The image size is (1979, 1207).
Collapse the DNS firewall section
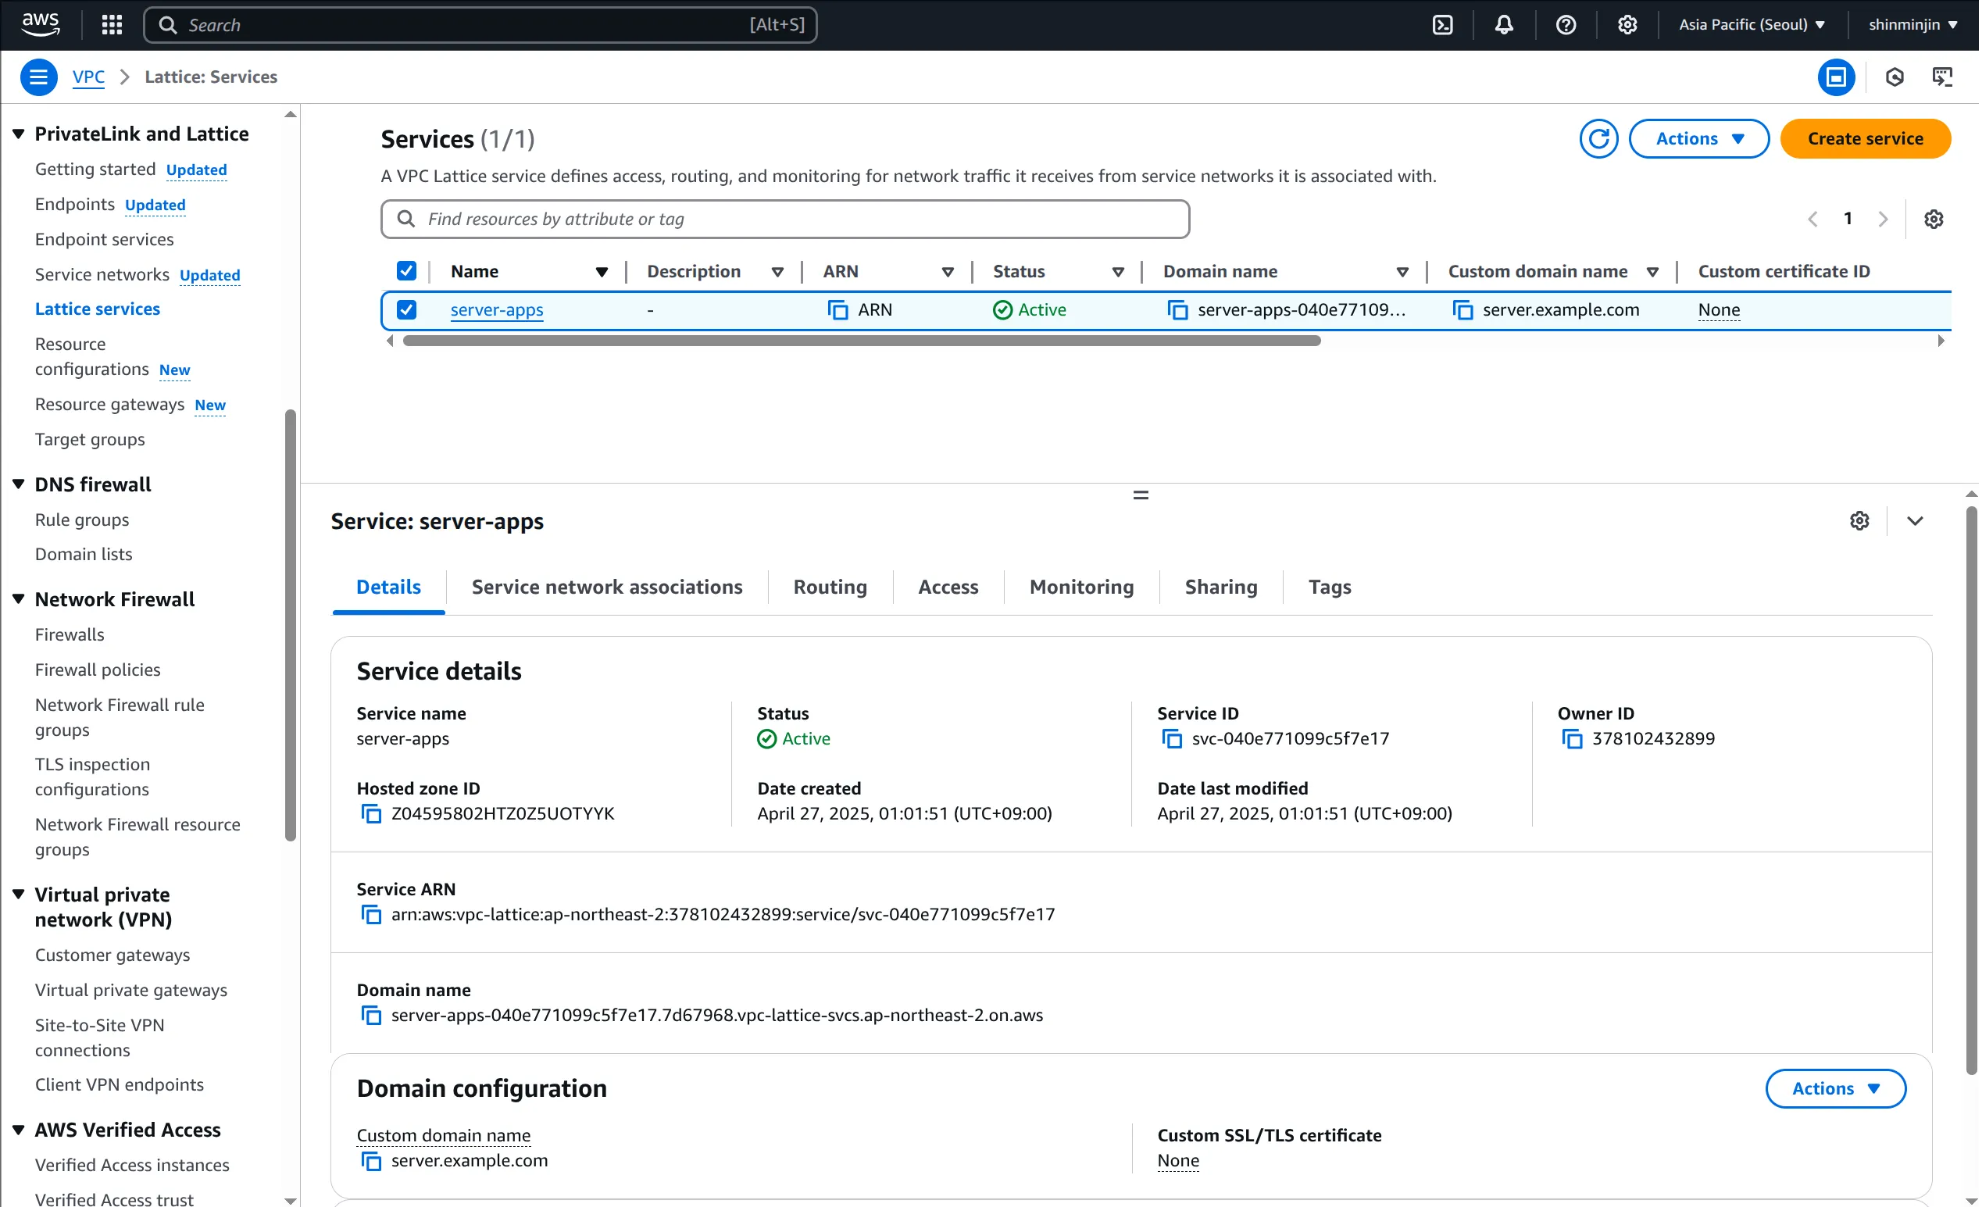(x=18, y=484)
